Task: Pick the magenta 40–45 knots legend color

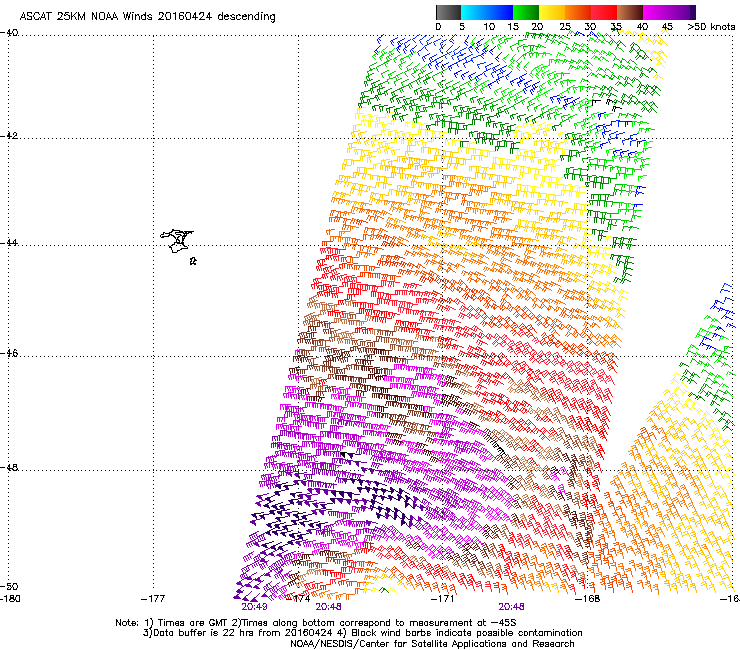Action: point(656,12)
